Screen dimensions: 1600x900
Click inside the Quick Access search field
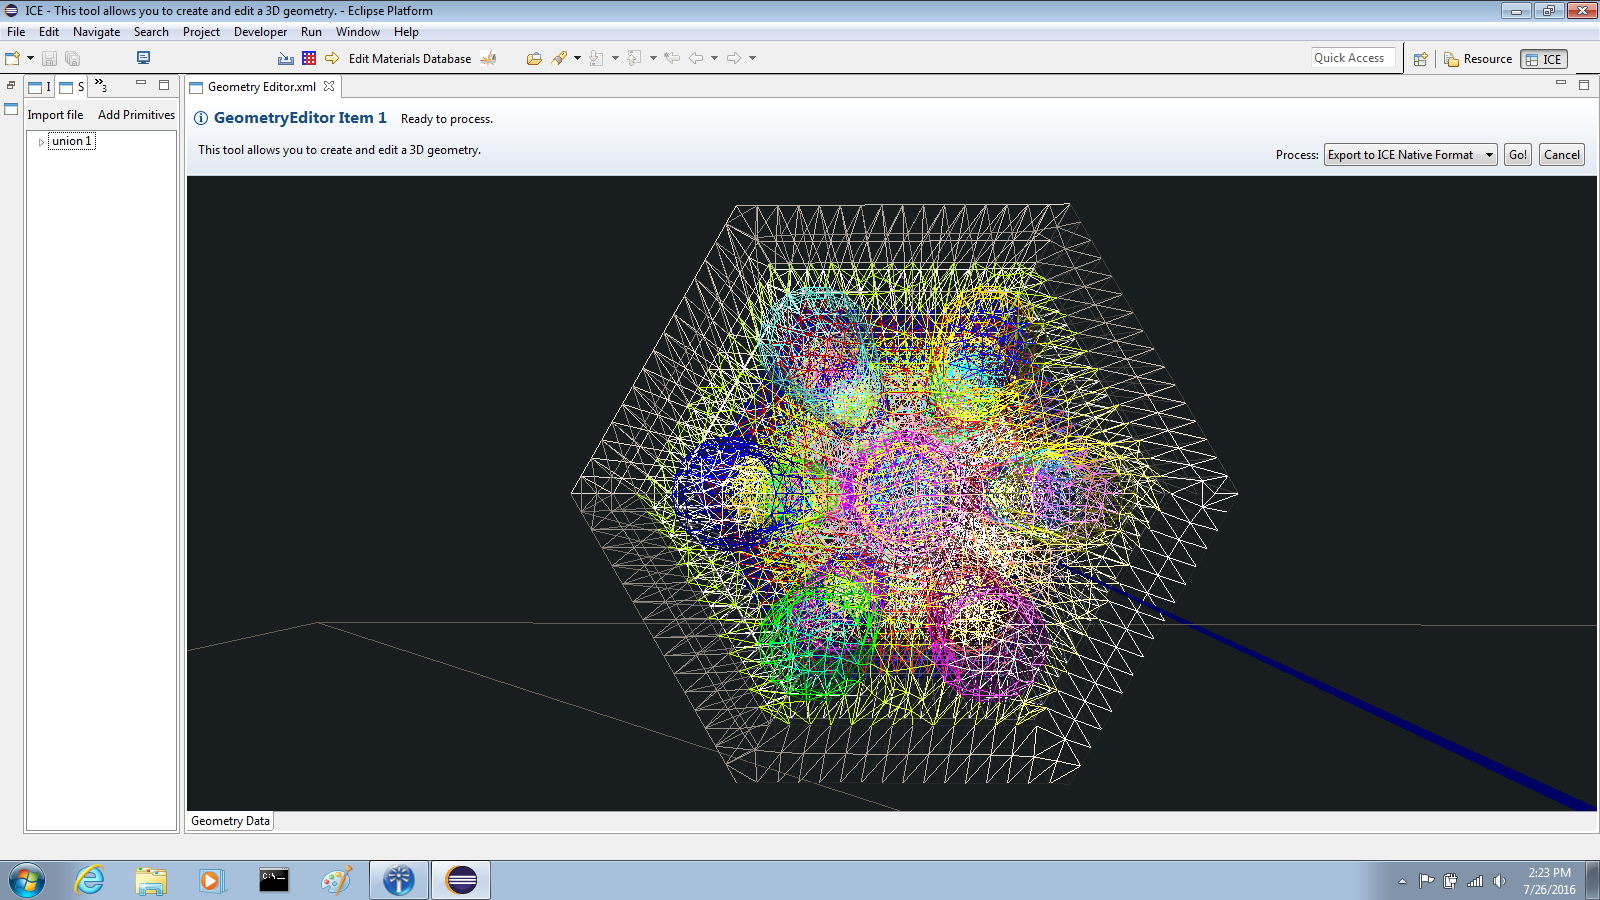pos(1352,58)
